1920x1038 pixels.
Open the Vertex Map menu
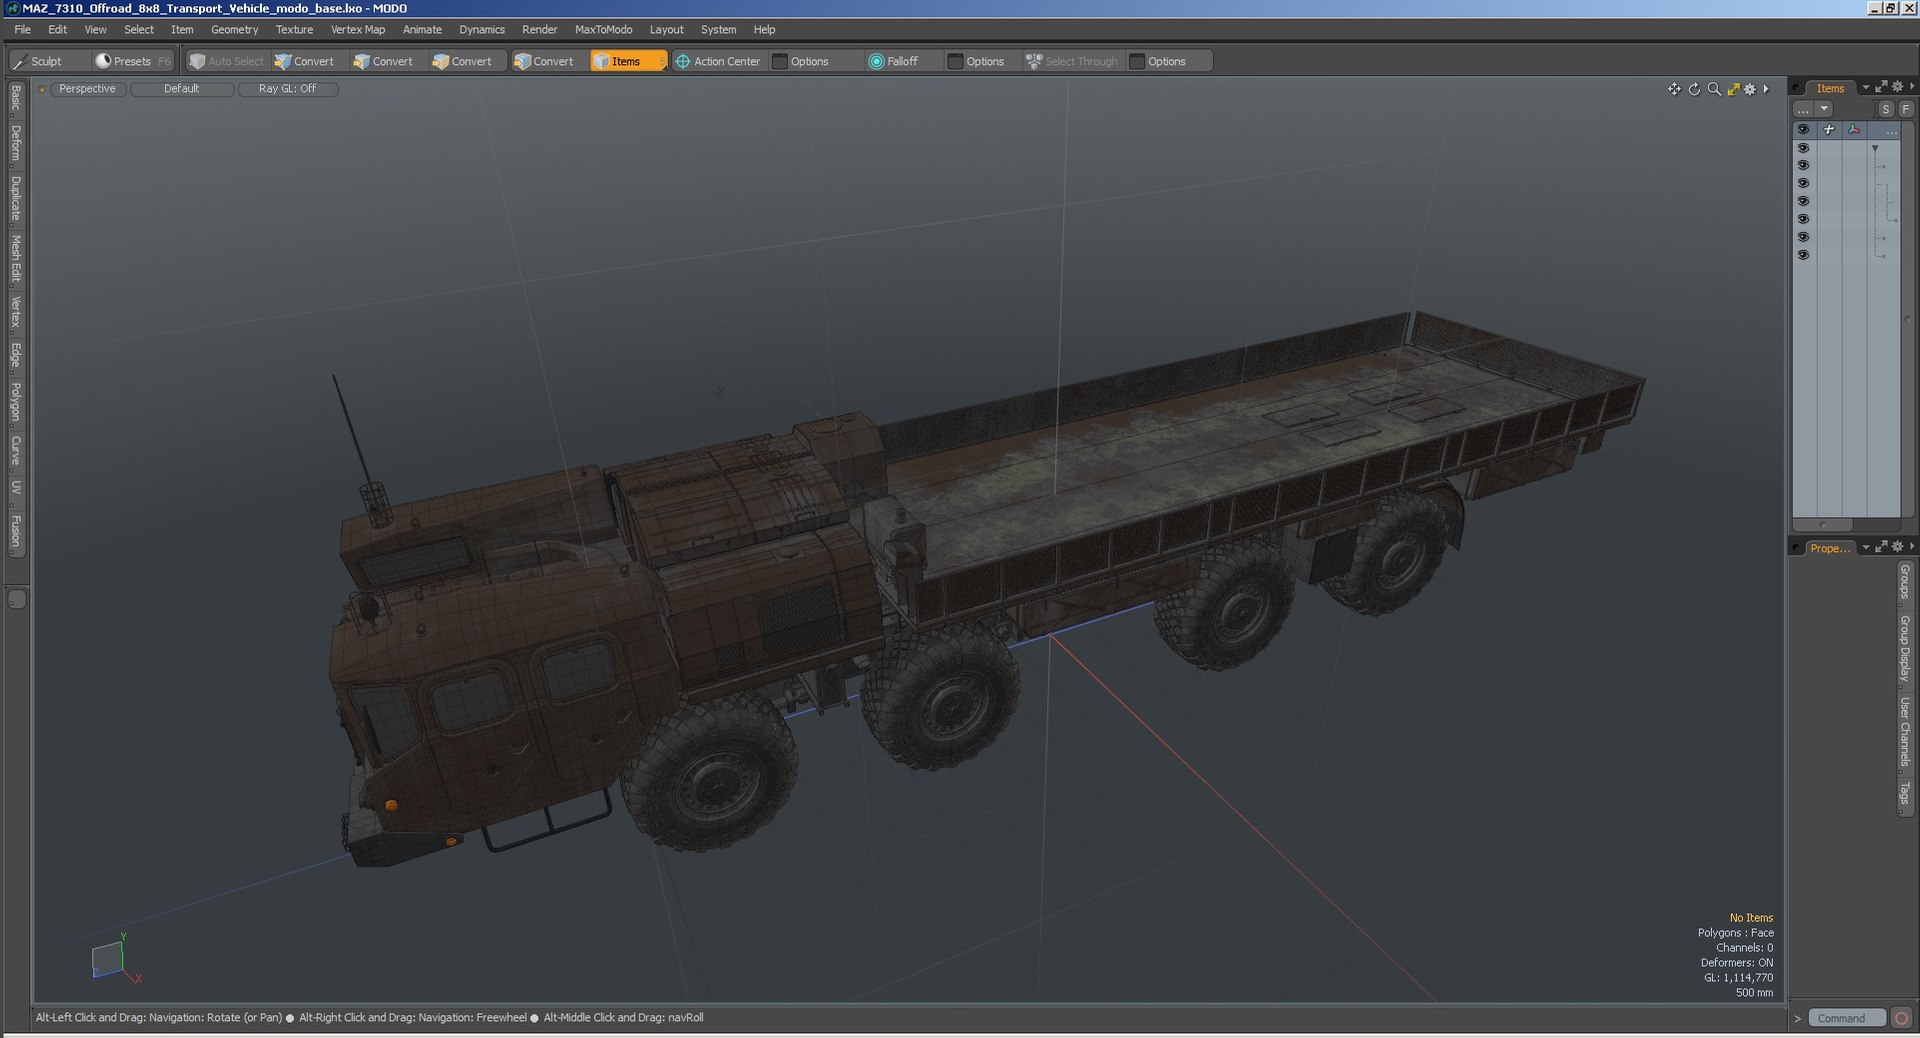click(x=358, y=30)
